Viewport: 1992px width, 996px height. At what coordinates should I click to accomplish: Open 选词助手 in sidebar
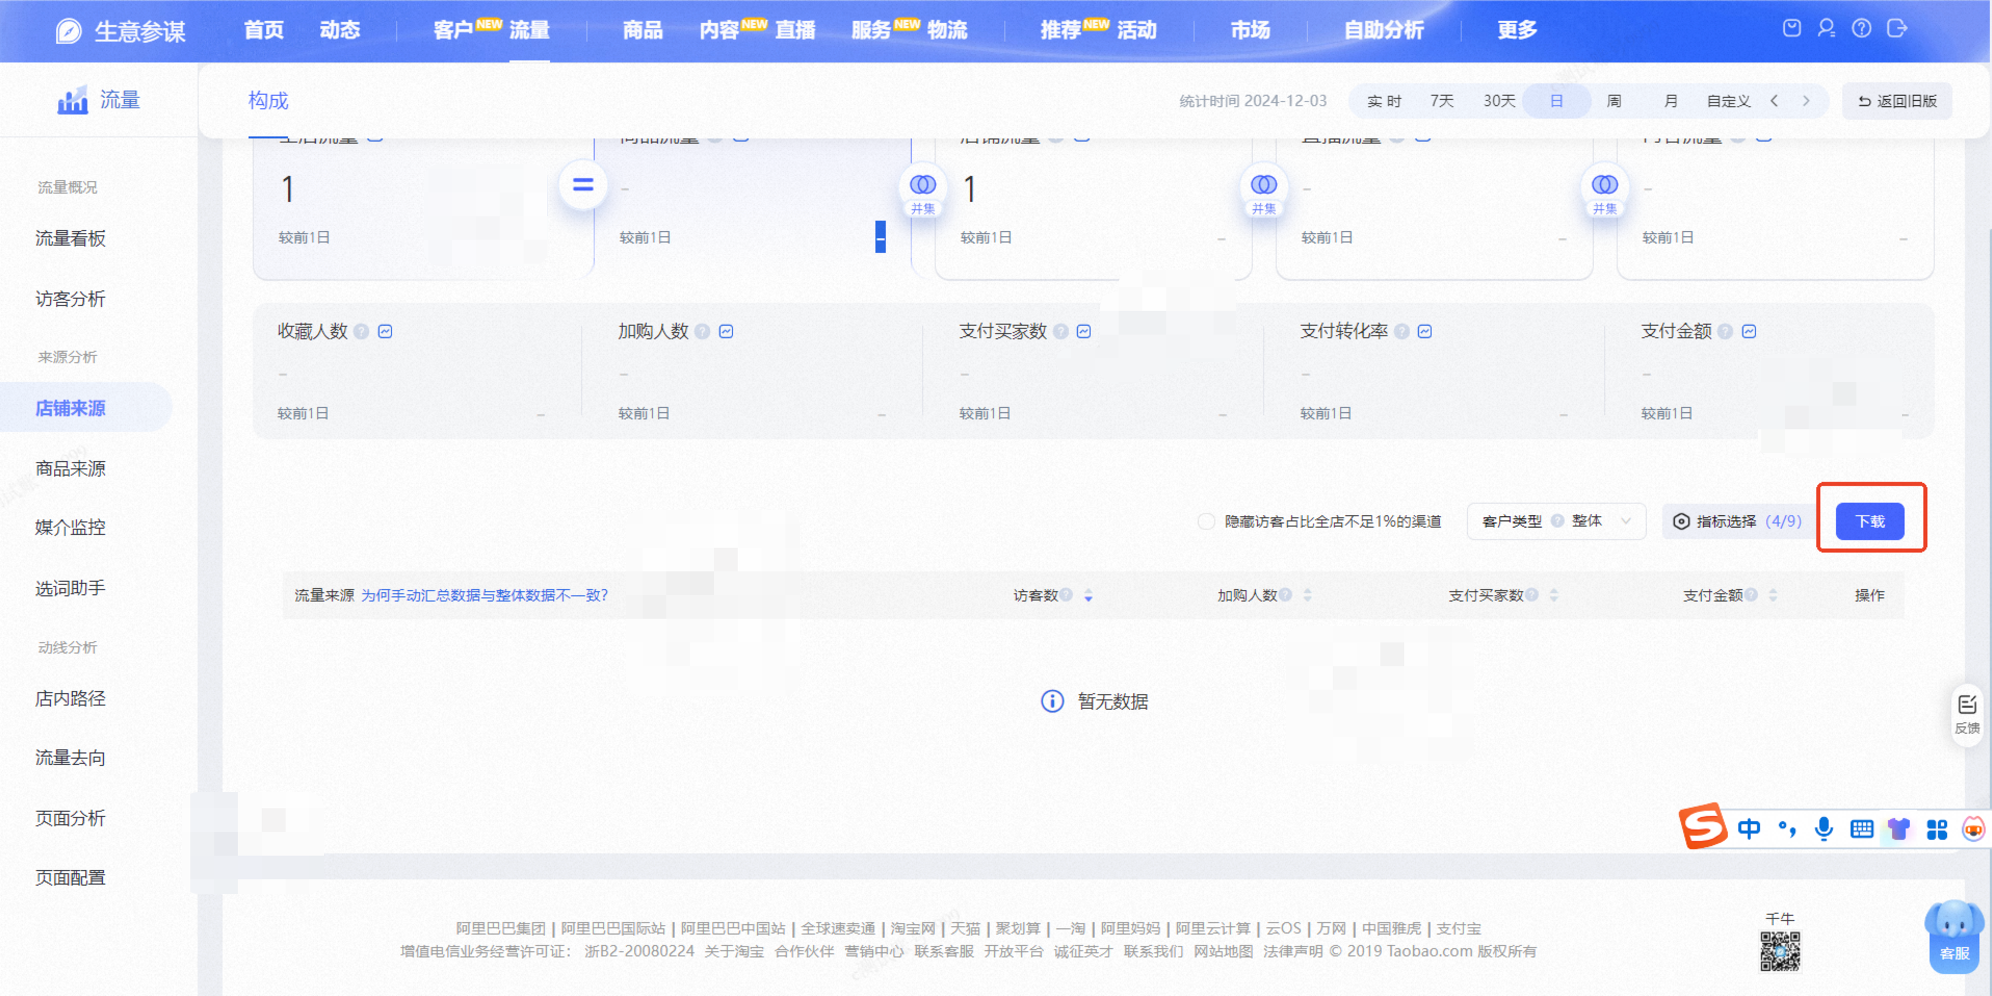click(x=71, y=588)
